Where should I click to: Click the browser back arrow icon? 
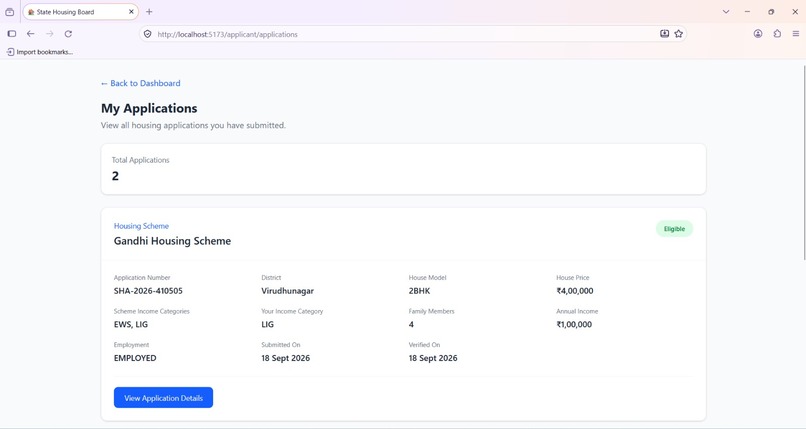[x=31, y=34]
